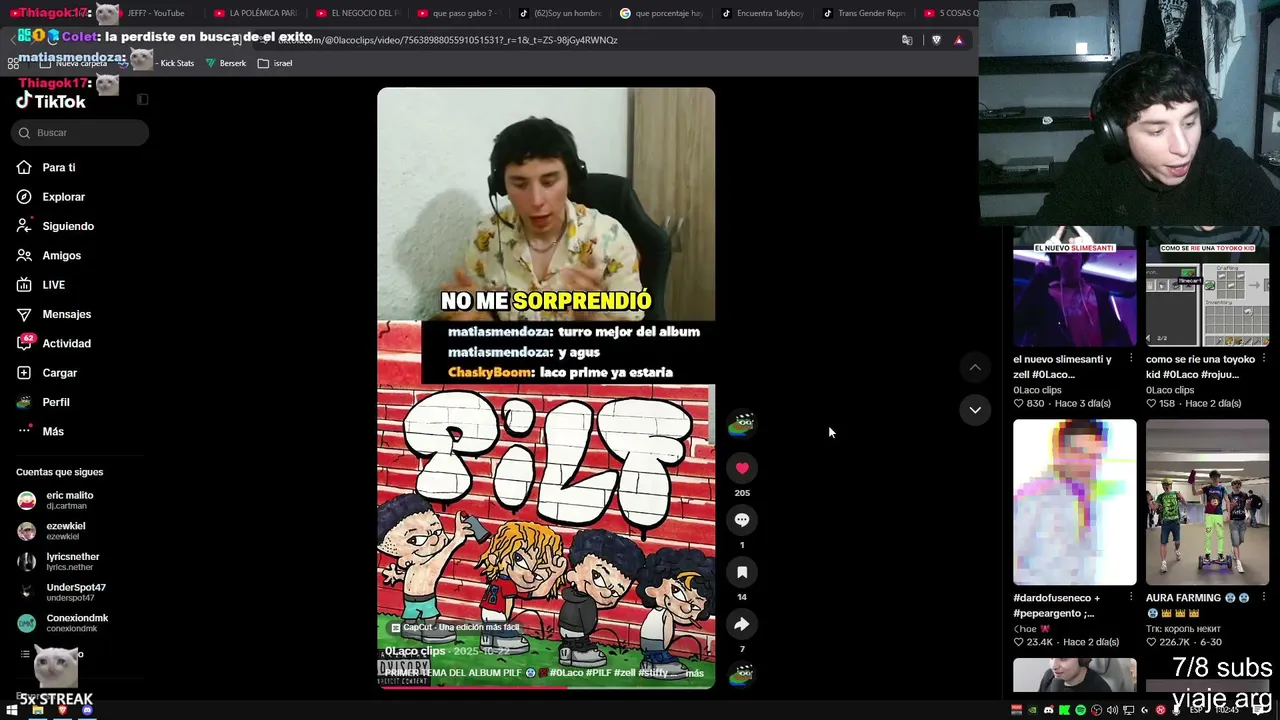Click the #PILF hashtag in the caption
Viewport: 1280px width, 720px height.
598,673
